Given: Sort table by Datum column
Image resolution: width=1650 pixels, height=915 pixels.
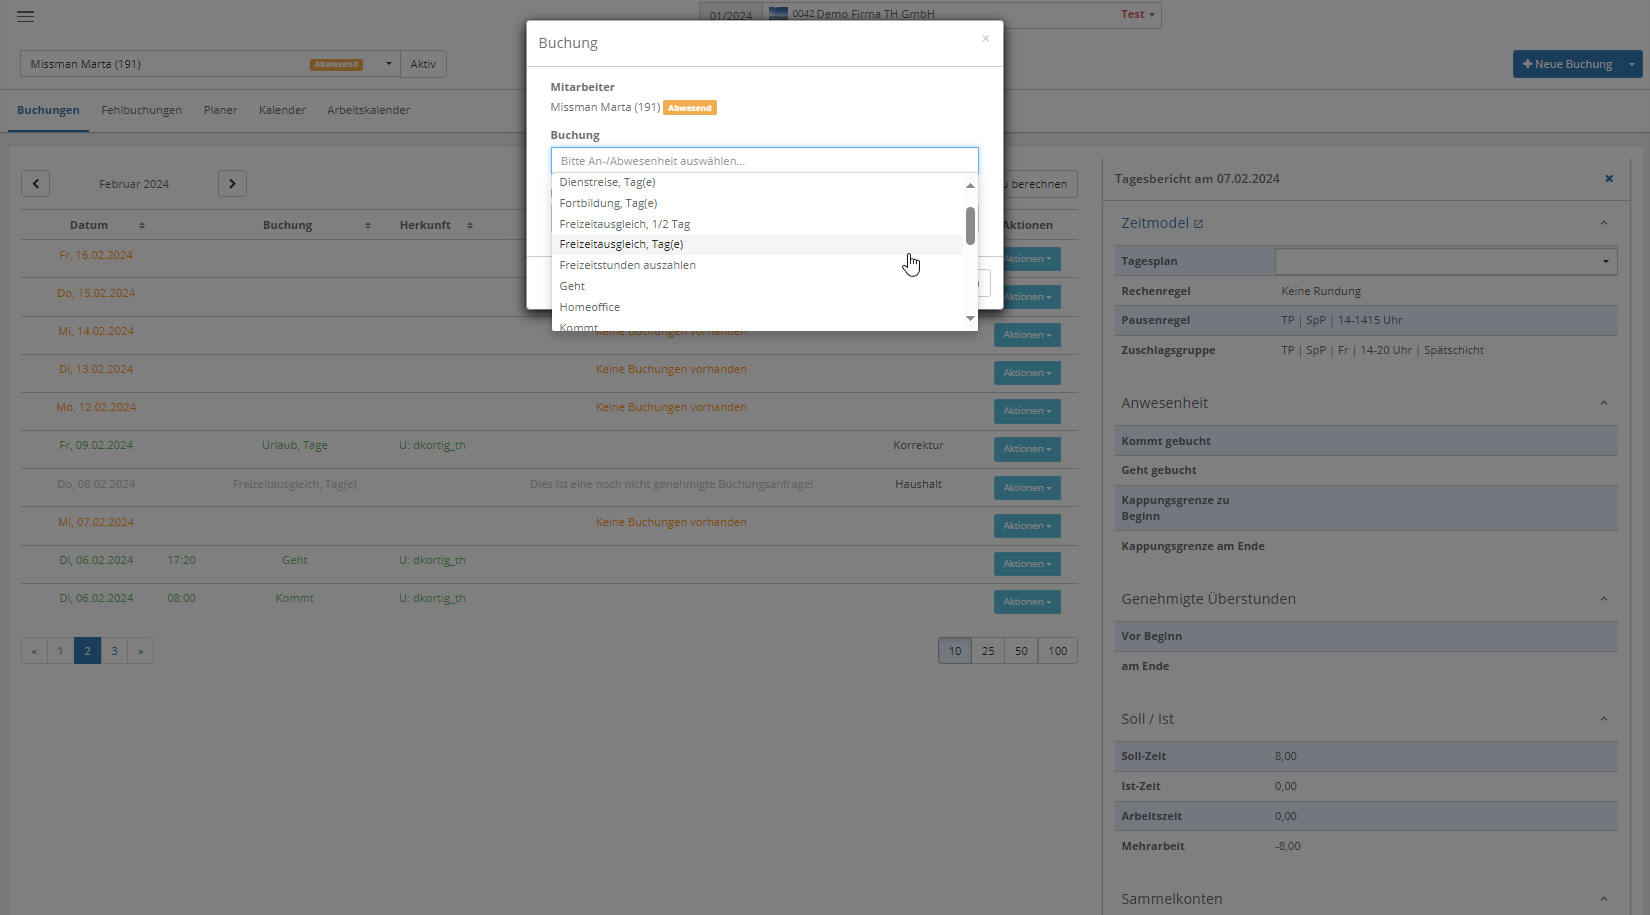Looking at the screenshot, I should [x=141, y=226].
